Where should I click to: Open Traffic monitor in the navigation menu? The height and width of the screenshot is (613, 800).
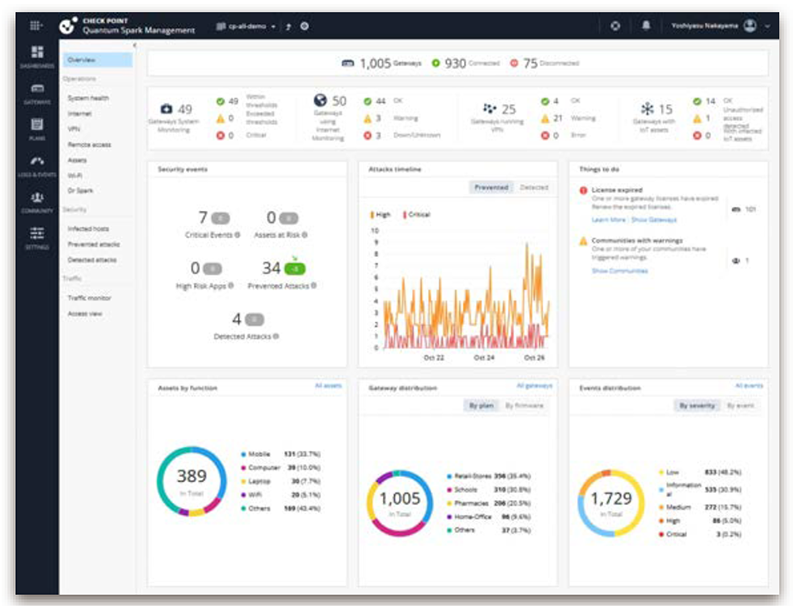click(x=89, y=298)
